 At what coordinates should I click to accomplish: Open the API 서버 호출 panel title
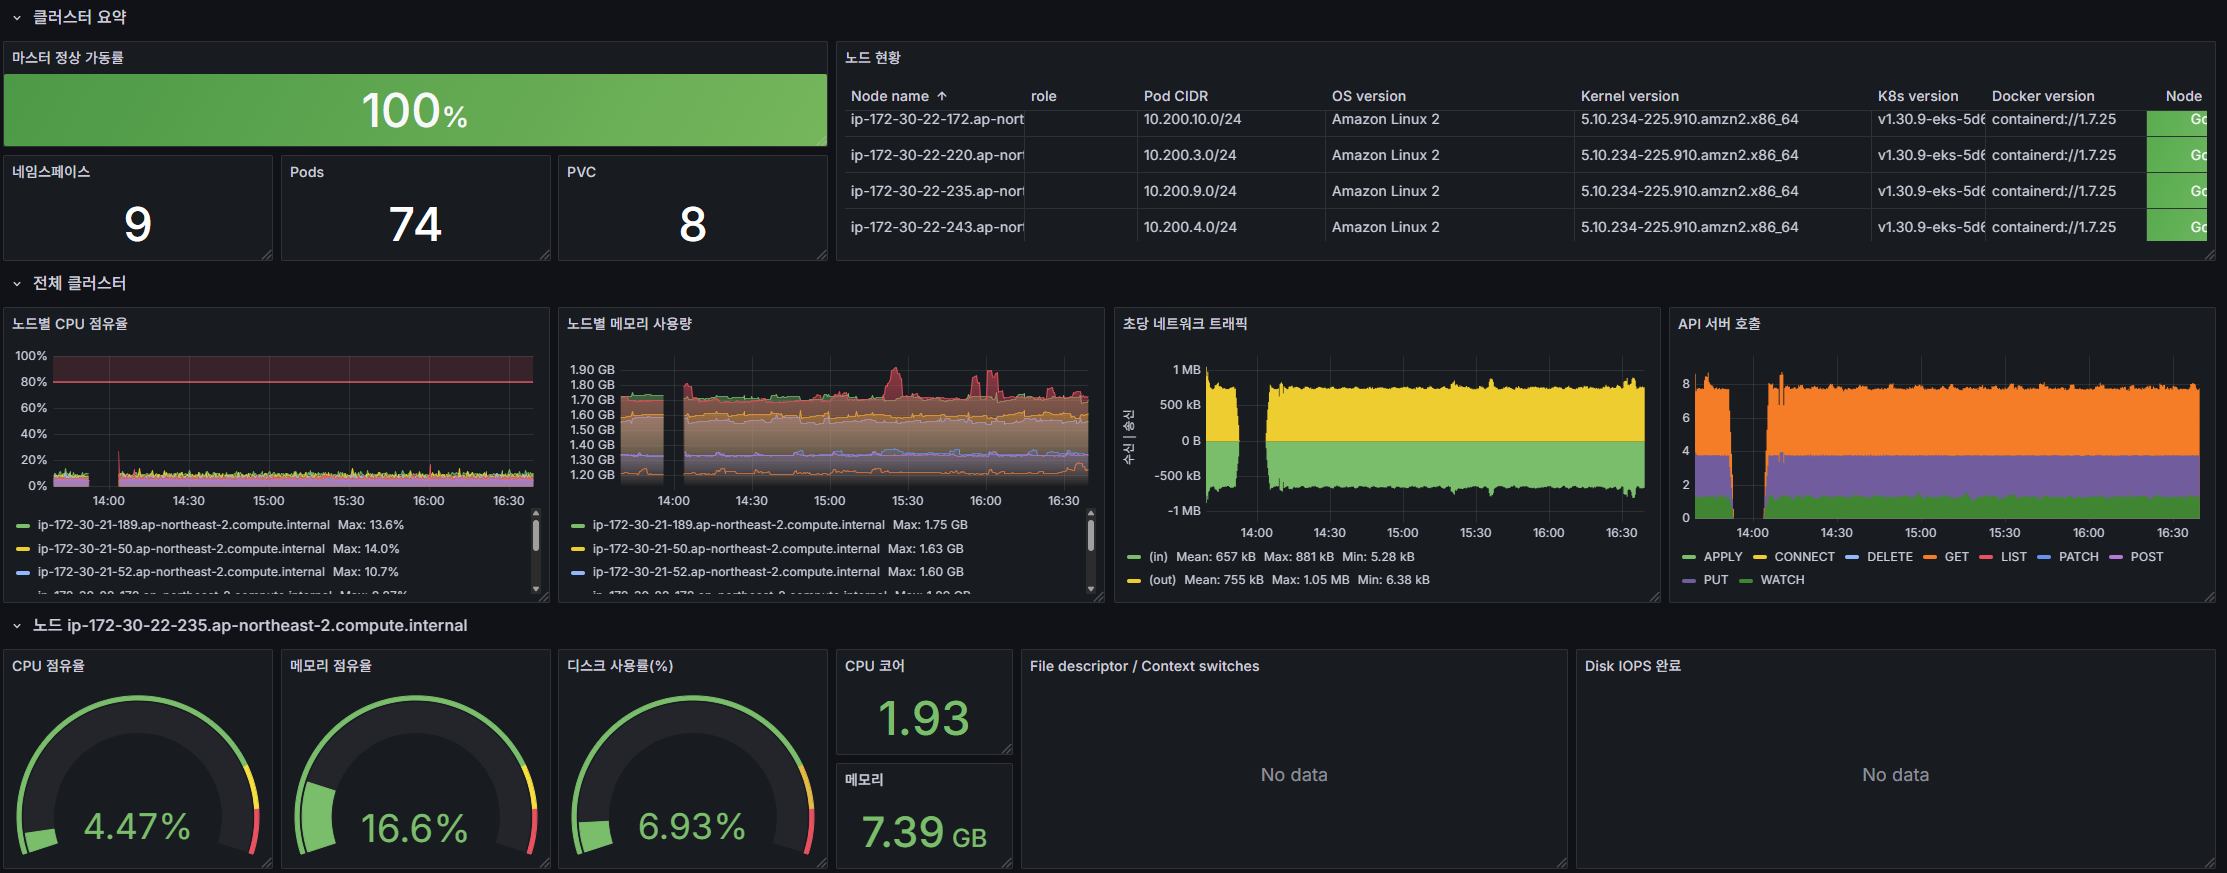[1719, 324]
